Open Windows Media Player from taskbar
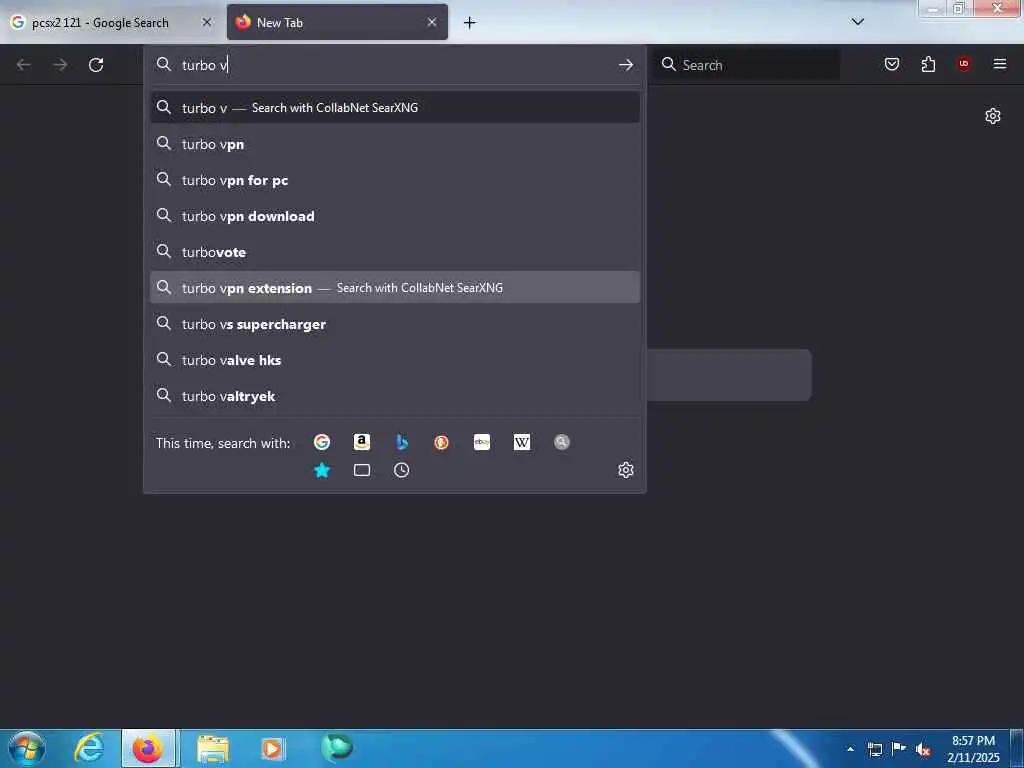Image resolution: width=1024 pixels, height=768 pixels. click(272, 748)
